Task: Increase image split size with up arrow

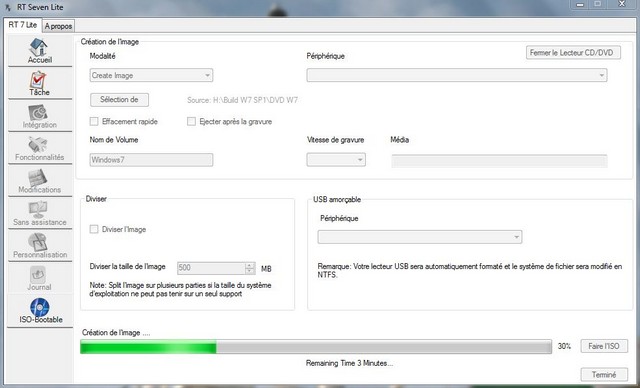Action: pos(250,265)
